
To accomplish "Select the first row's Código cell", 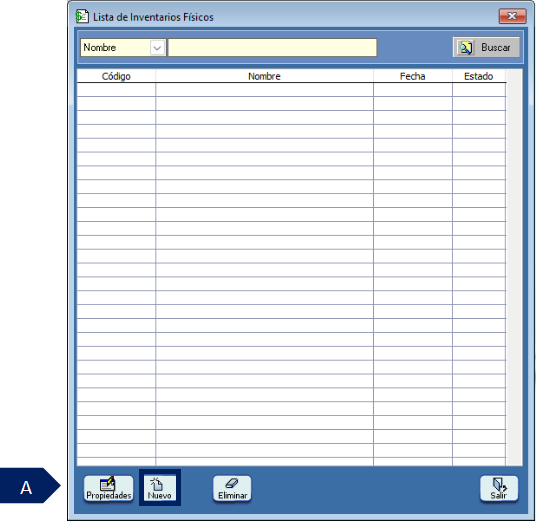I will point(116,90).
